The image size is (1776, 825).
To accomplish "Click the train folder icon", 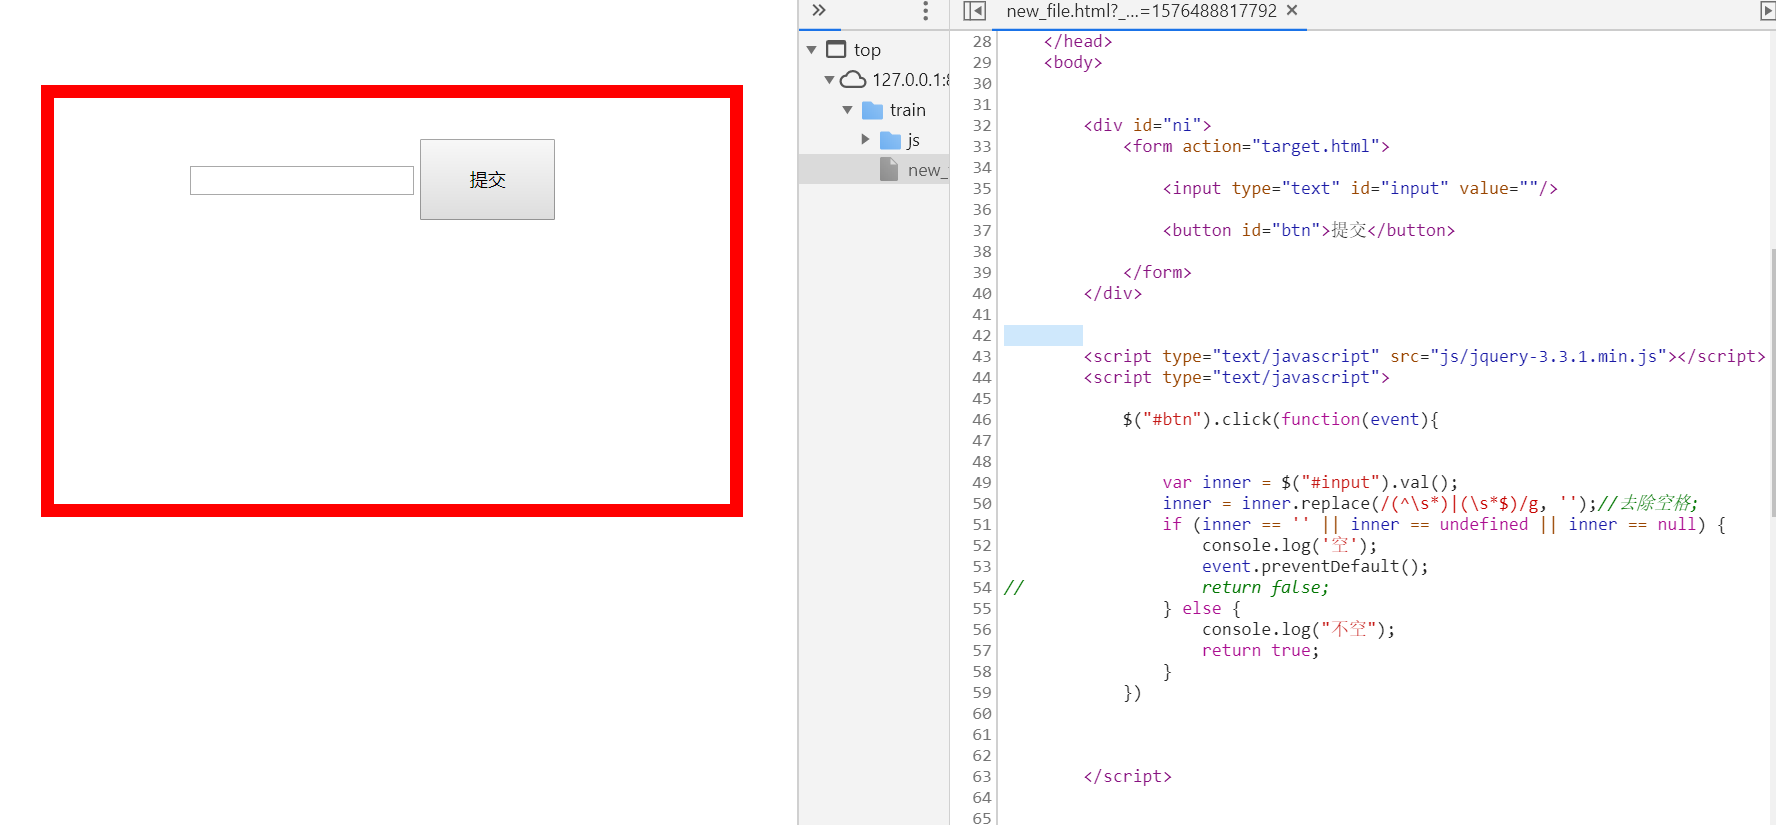I will click(x=872, y=110).
